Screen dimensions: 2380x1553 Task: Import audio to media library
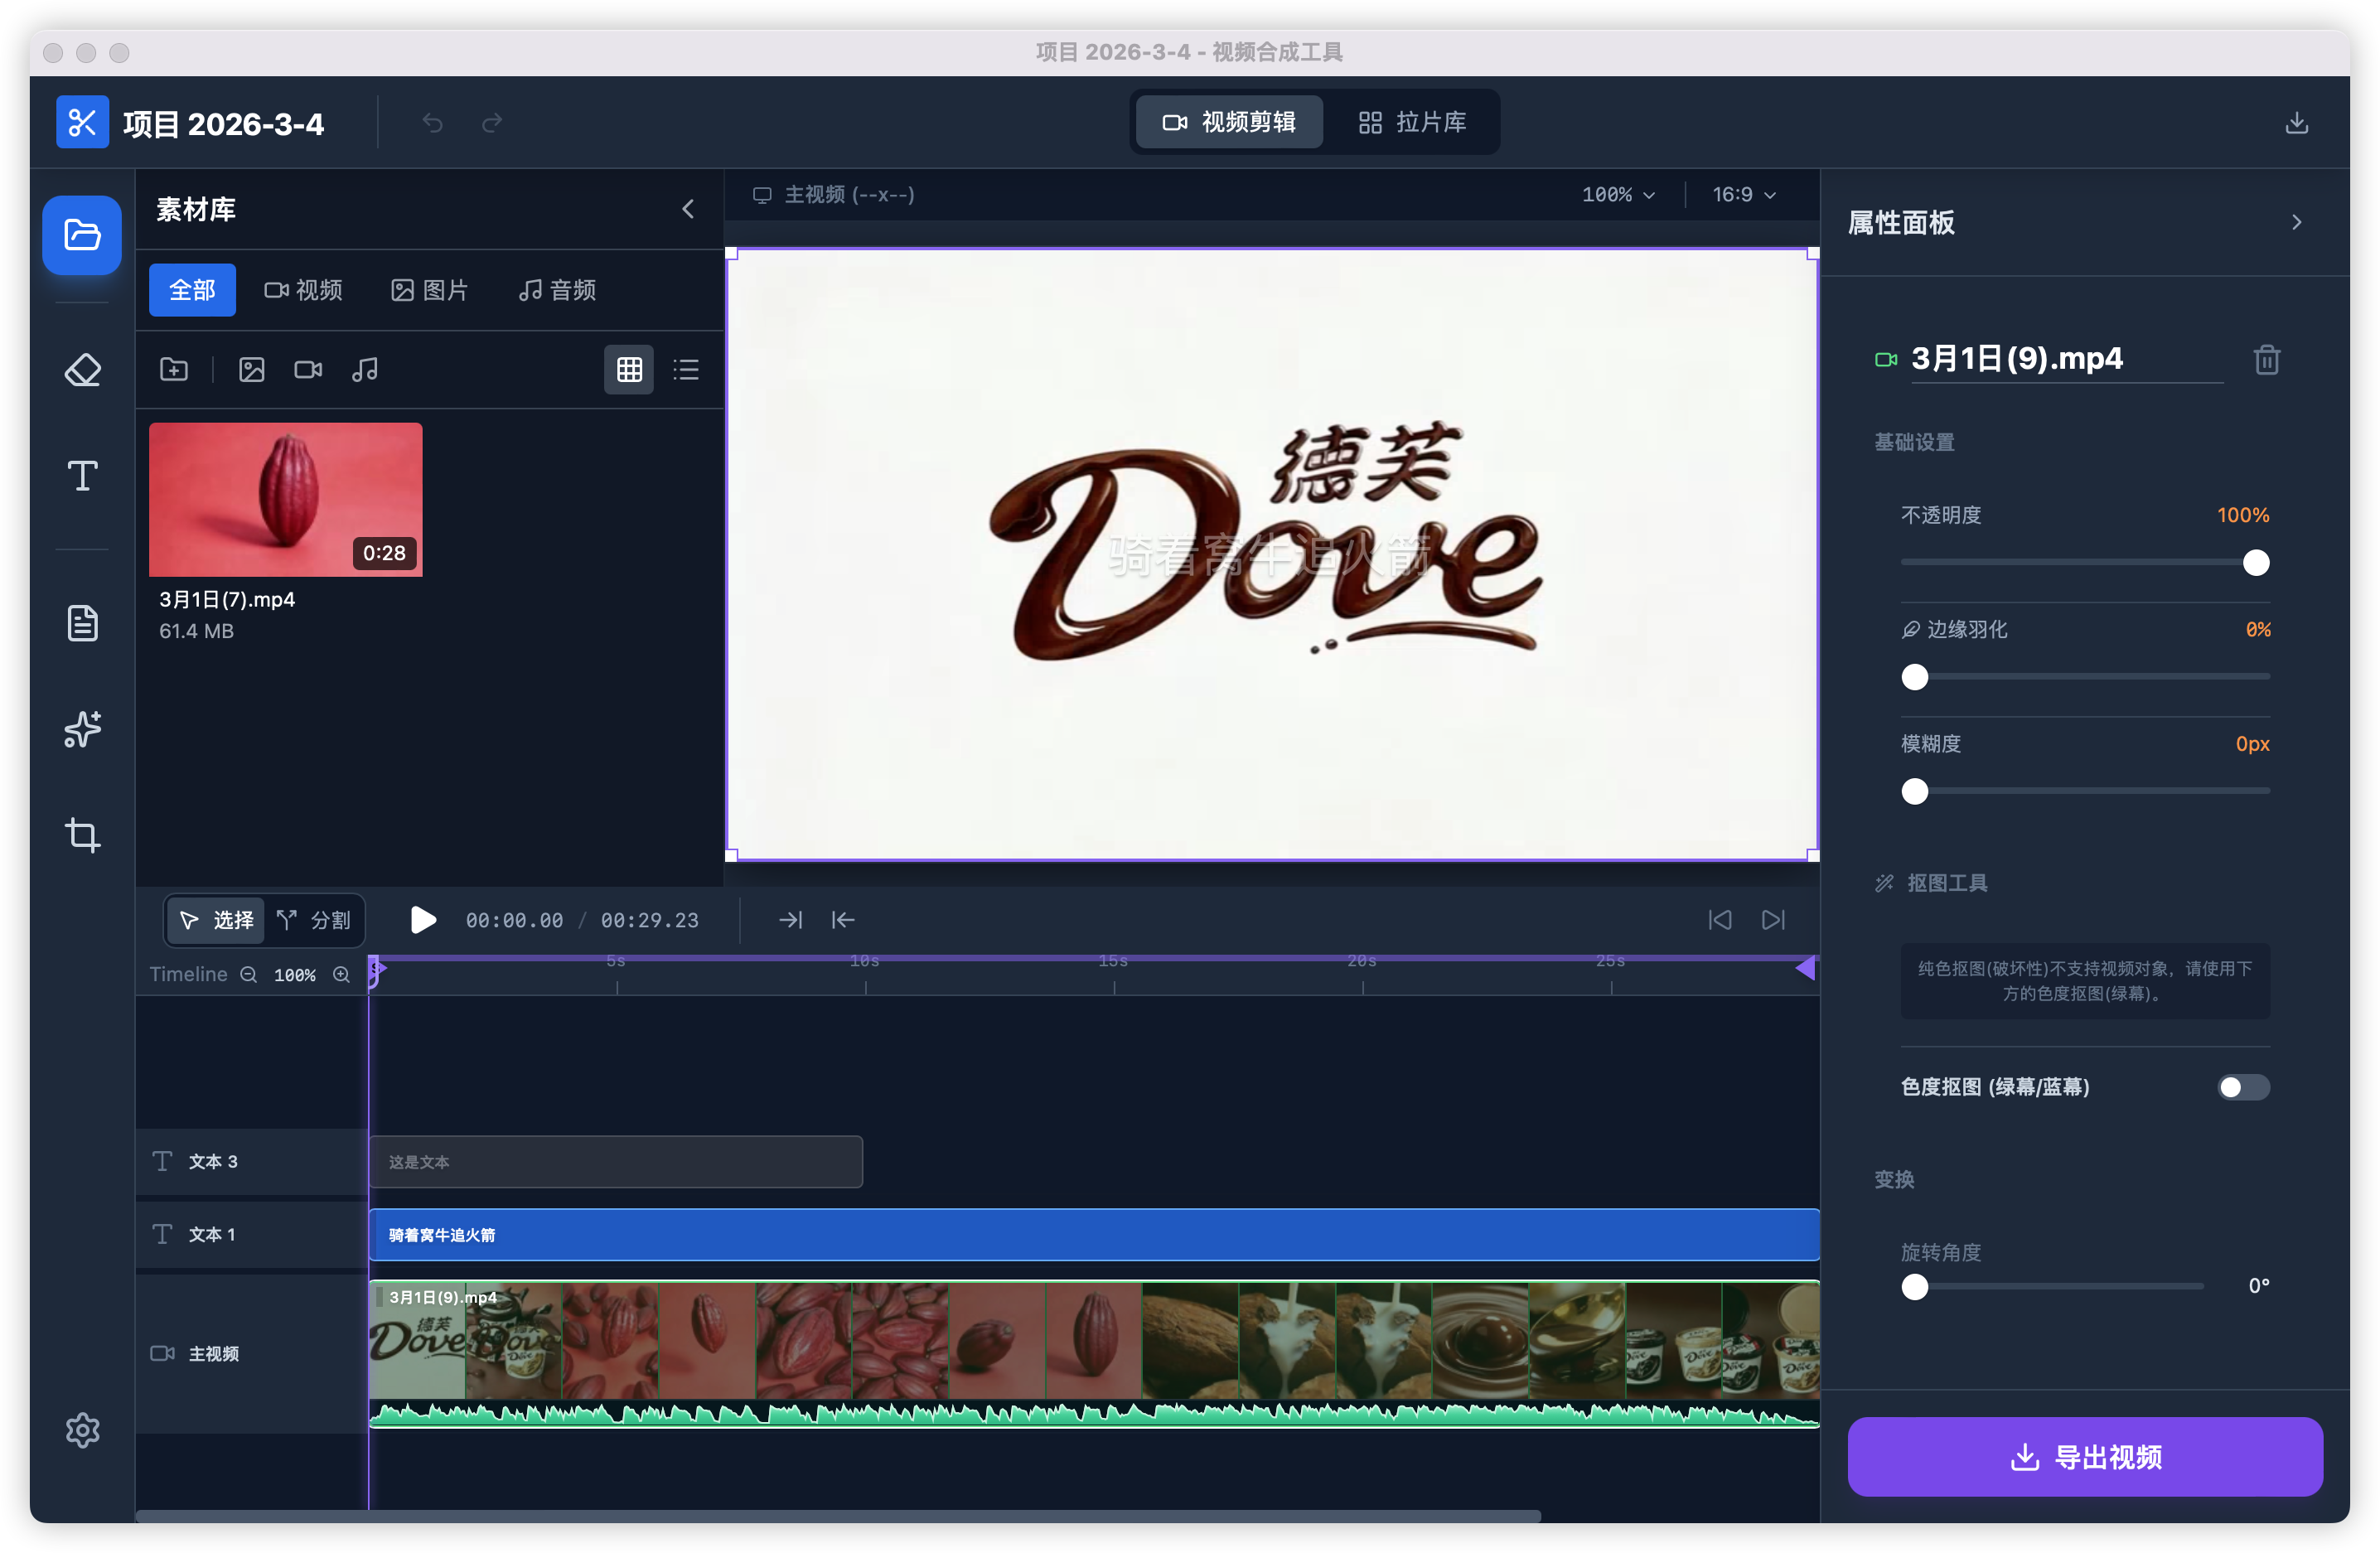pos(365,370)
